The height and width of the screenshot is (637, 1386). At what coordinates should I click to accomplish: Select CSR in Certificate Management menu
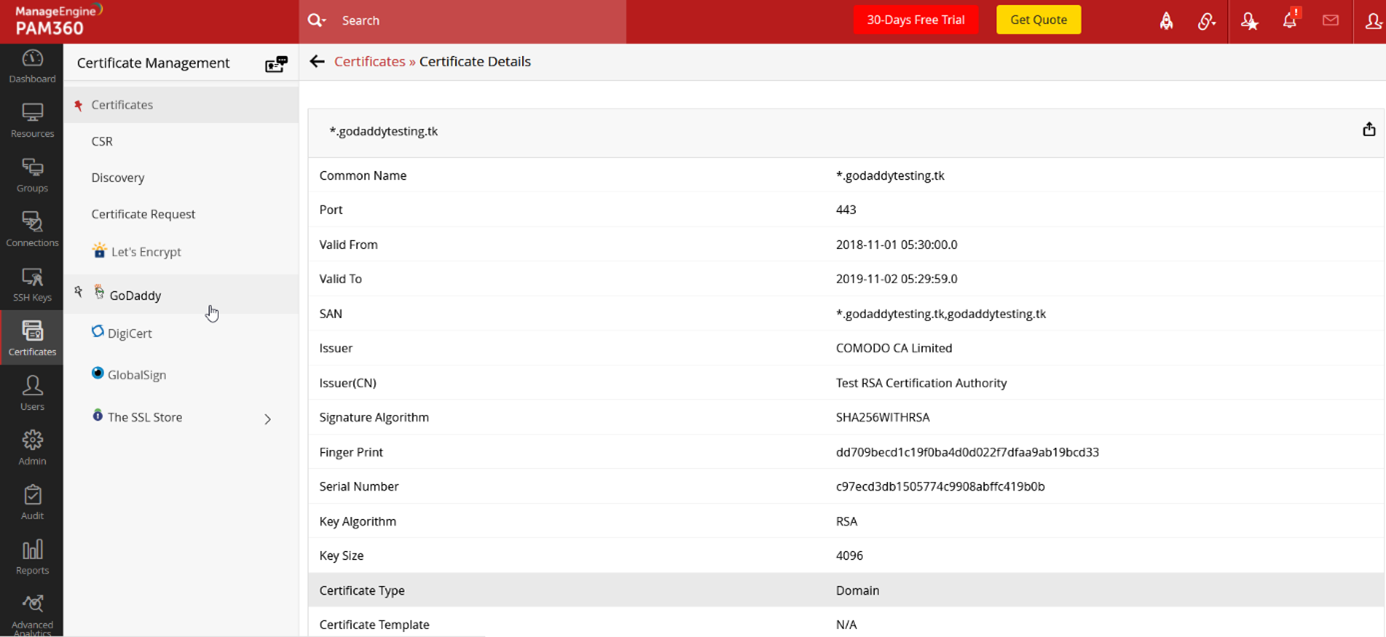pyautogui.click(x=102, y=141)
